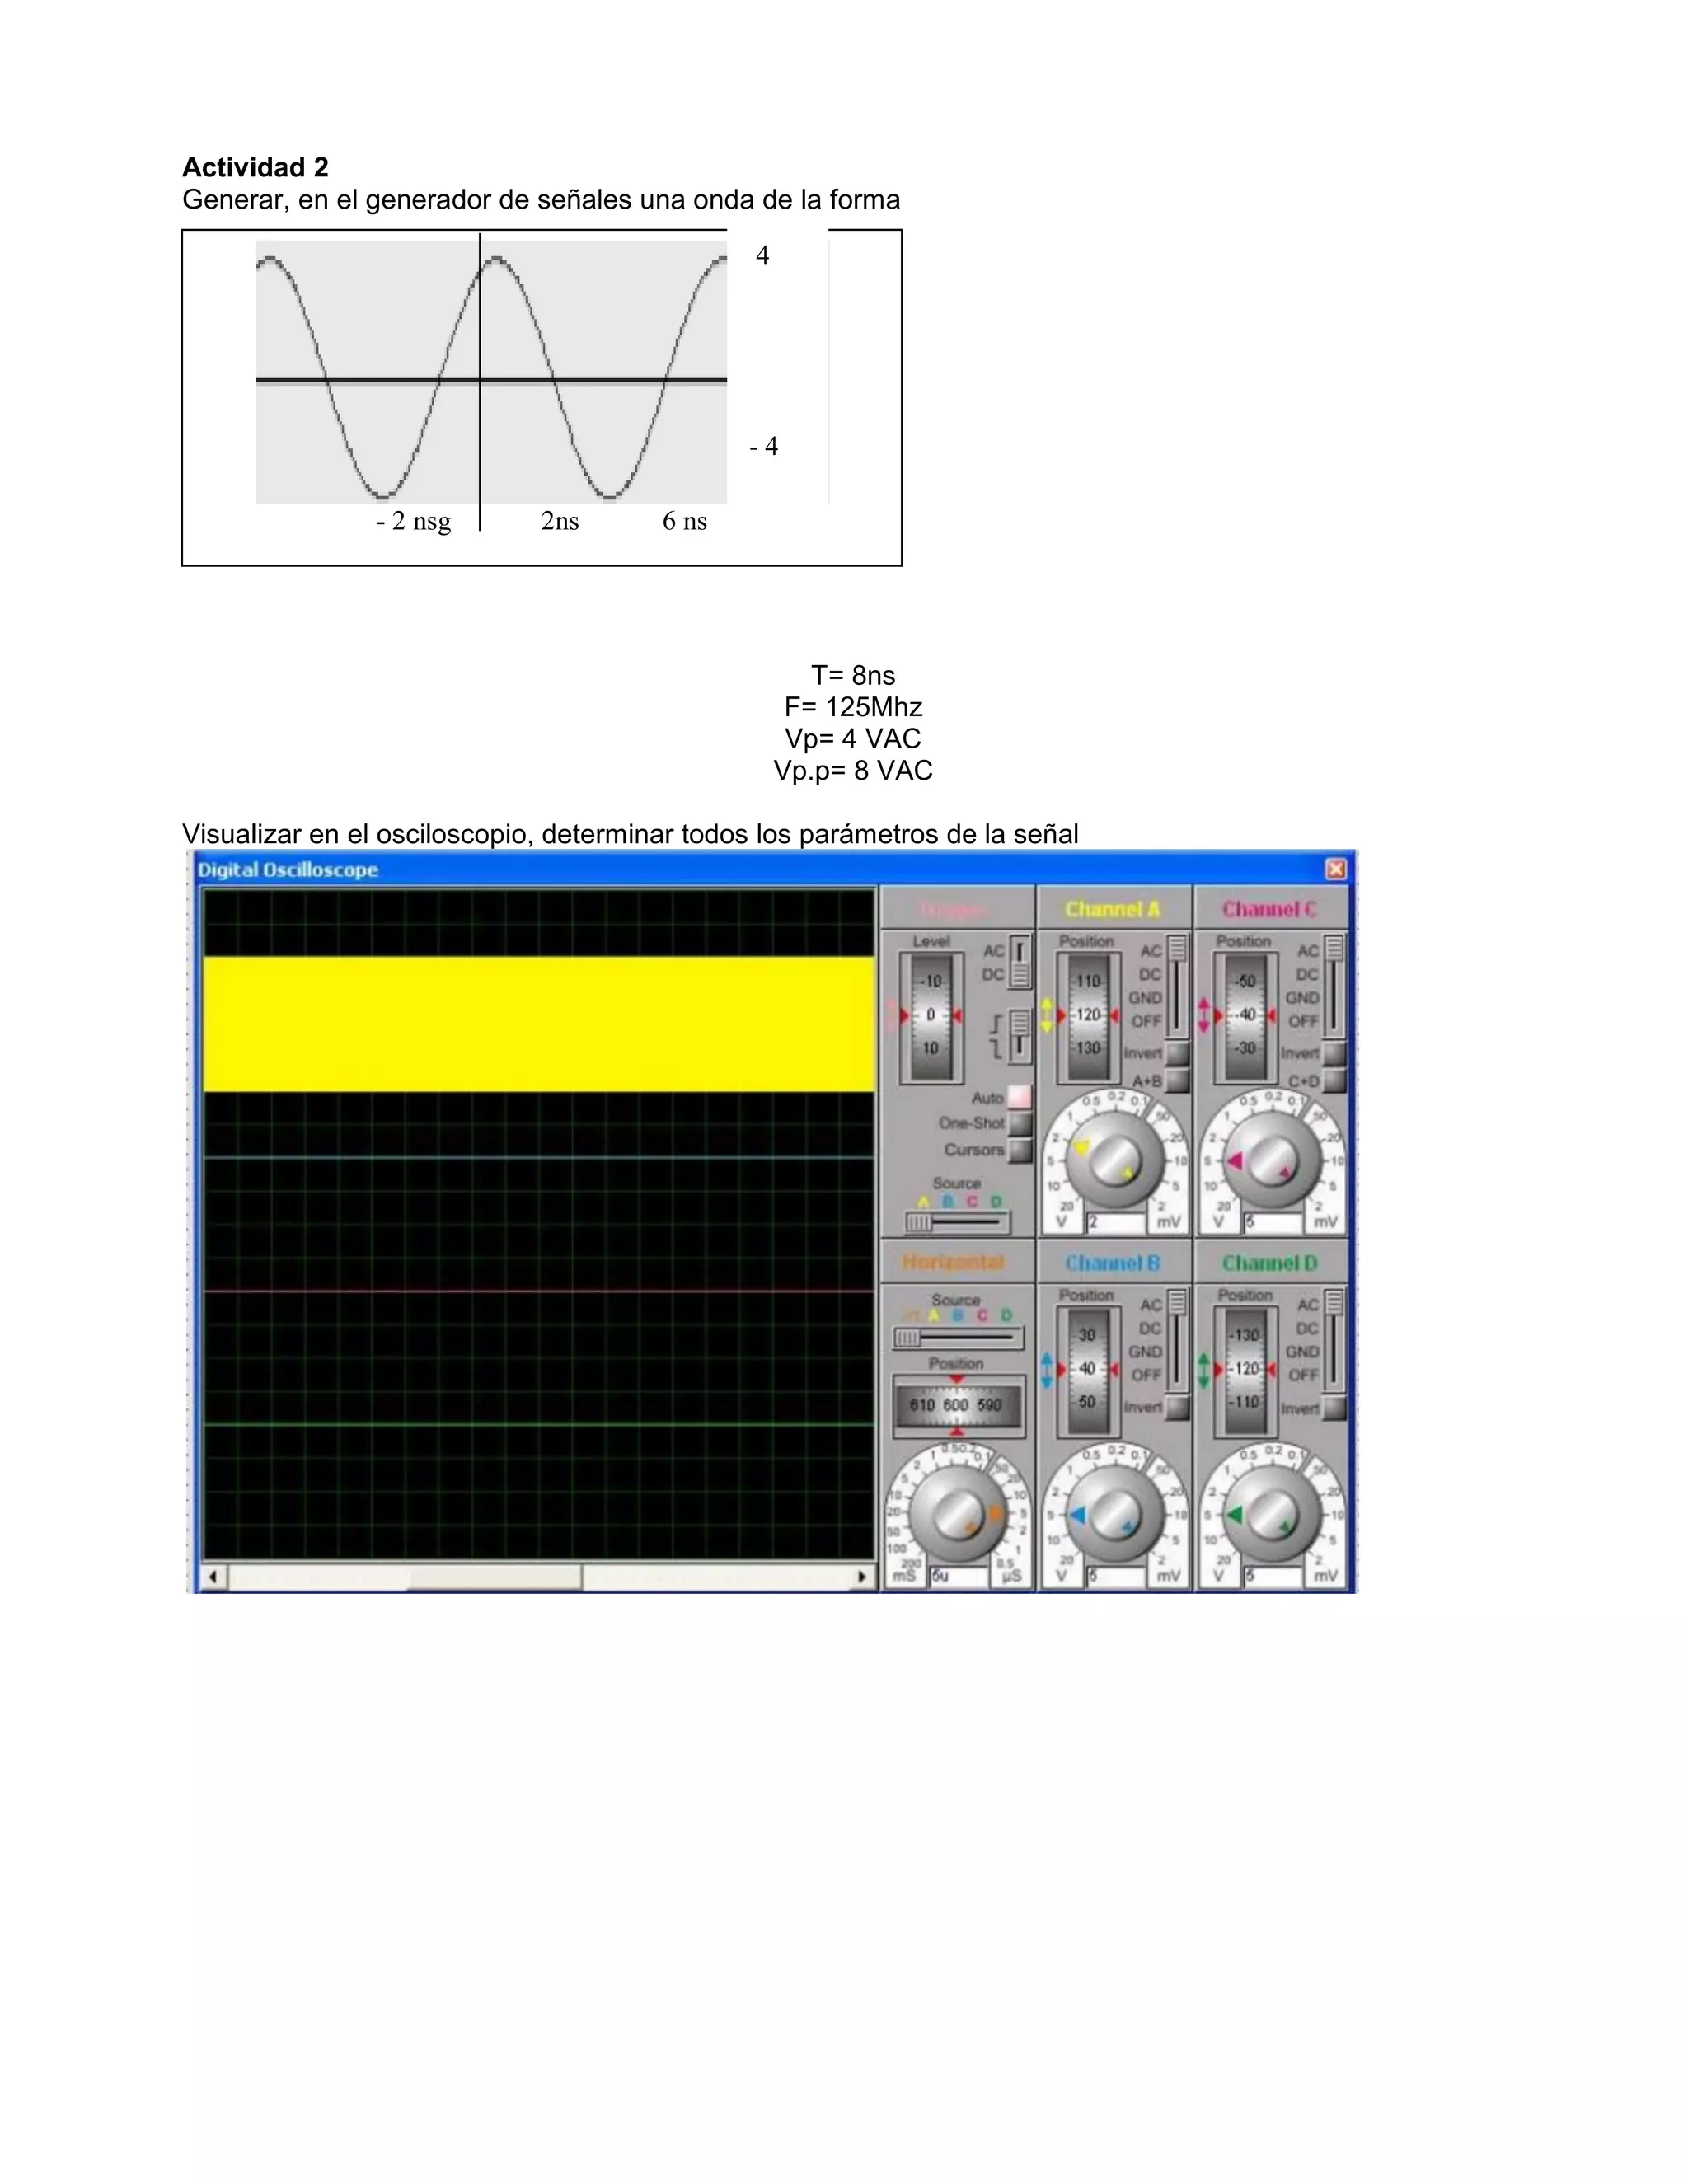Click the magenta Channel C position arrows
The height and width of the screenshot is (2184, 1688).
pyautogui.click(x=1204, y=1016)
